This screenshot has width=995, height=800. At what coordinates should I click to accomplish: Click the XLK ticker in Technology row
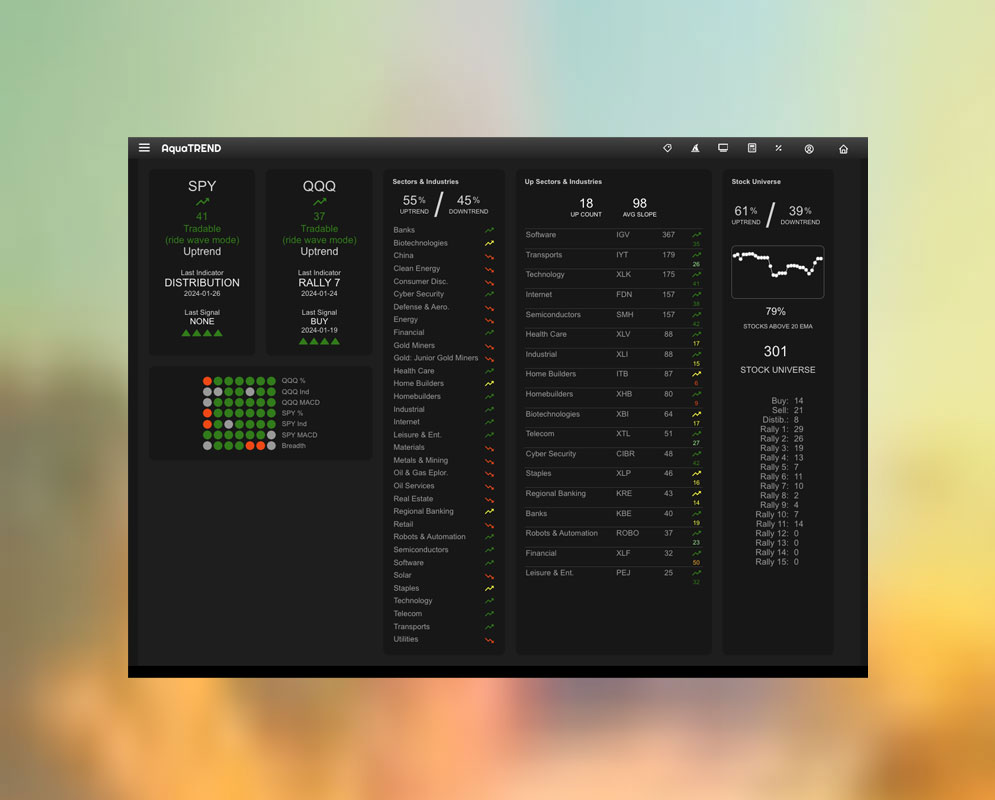coord(624,275)
